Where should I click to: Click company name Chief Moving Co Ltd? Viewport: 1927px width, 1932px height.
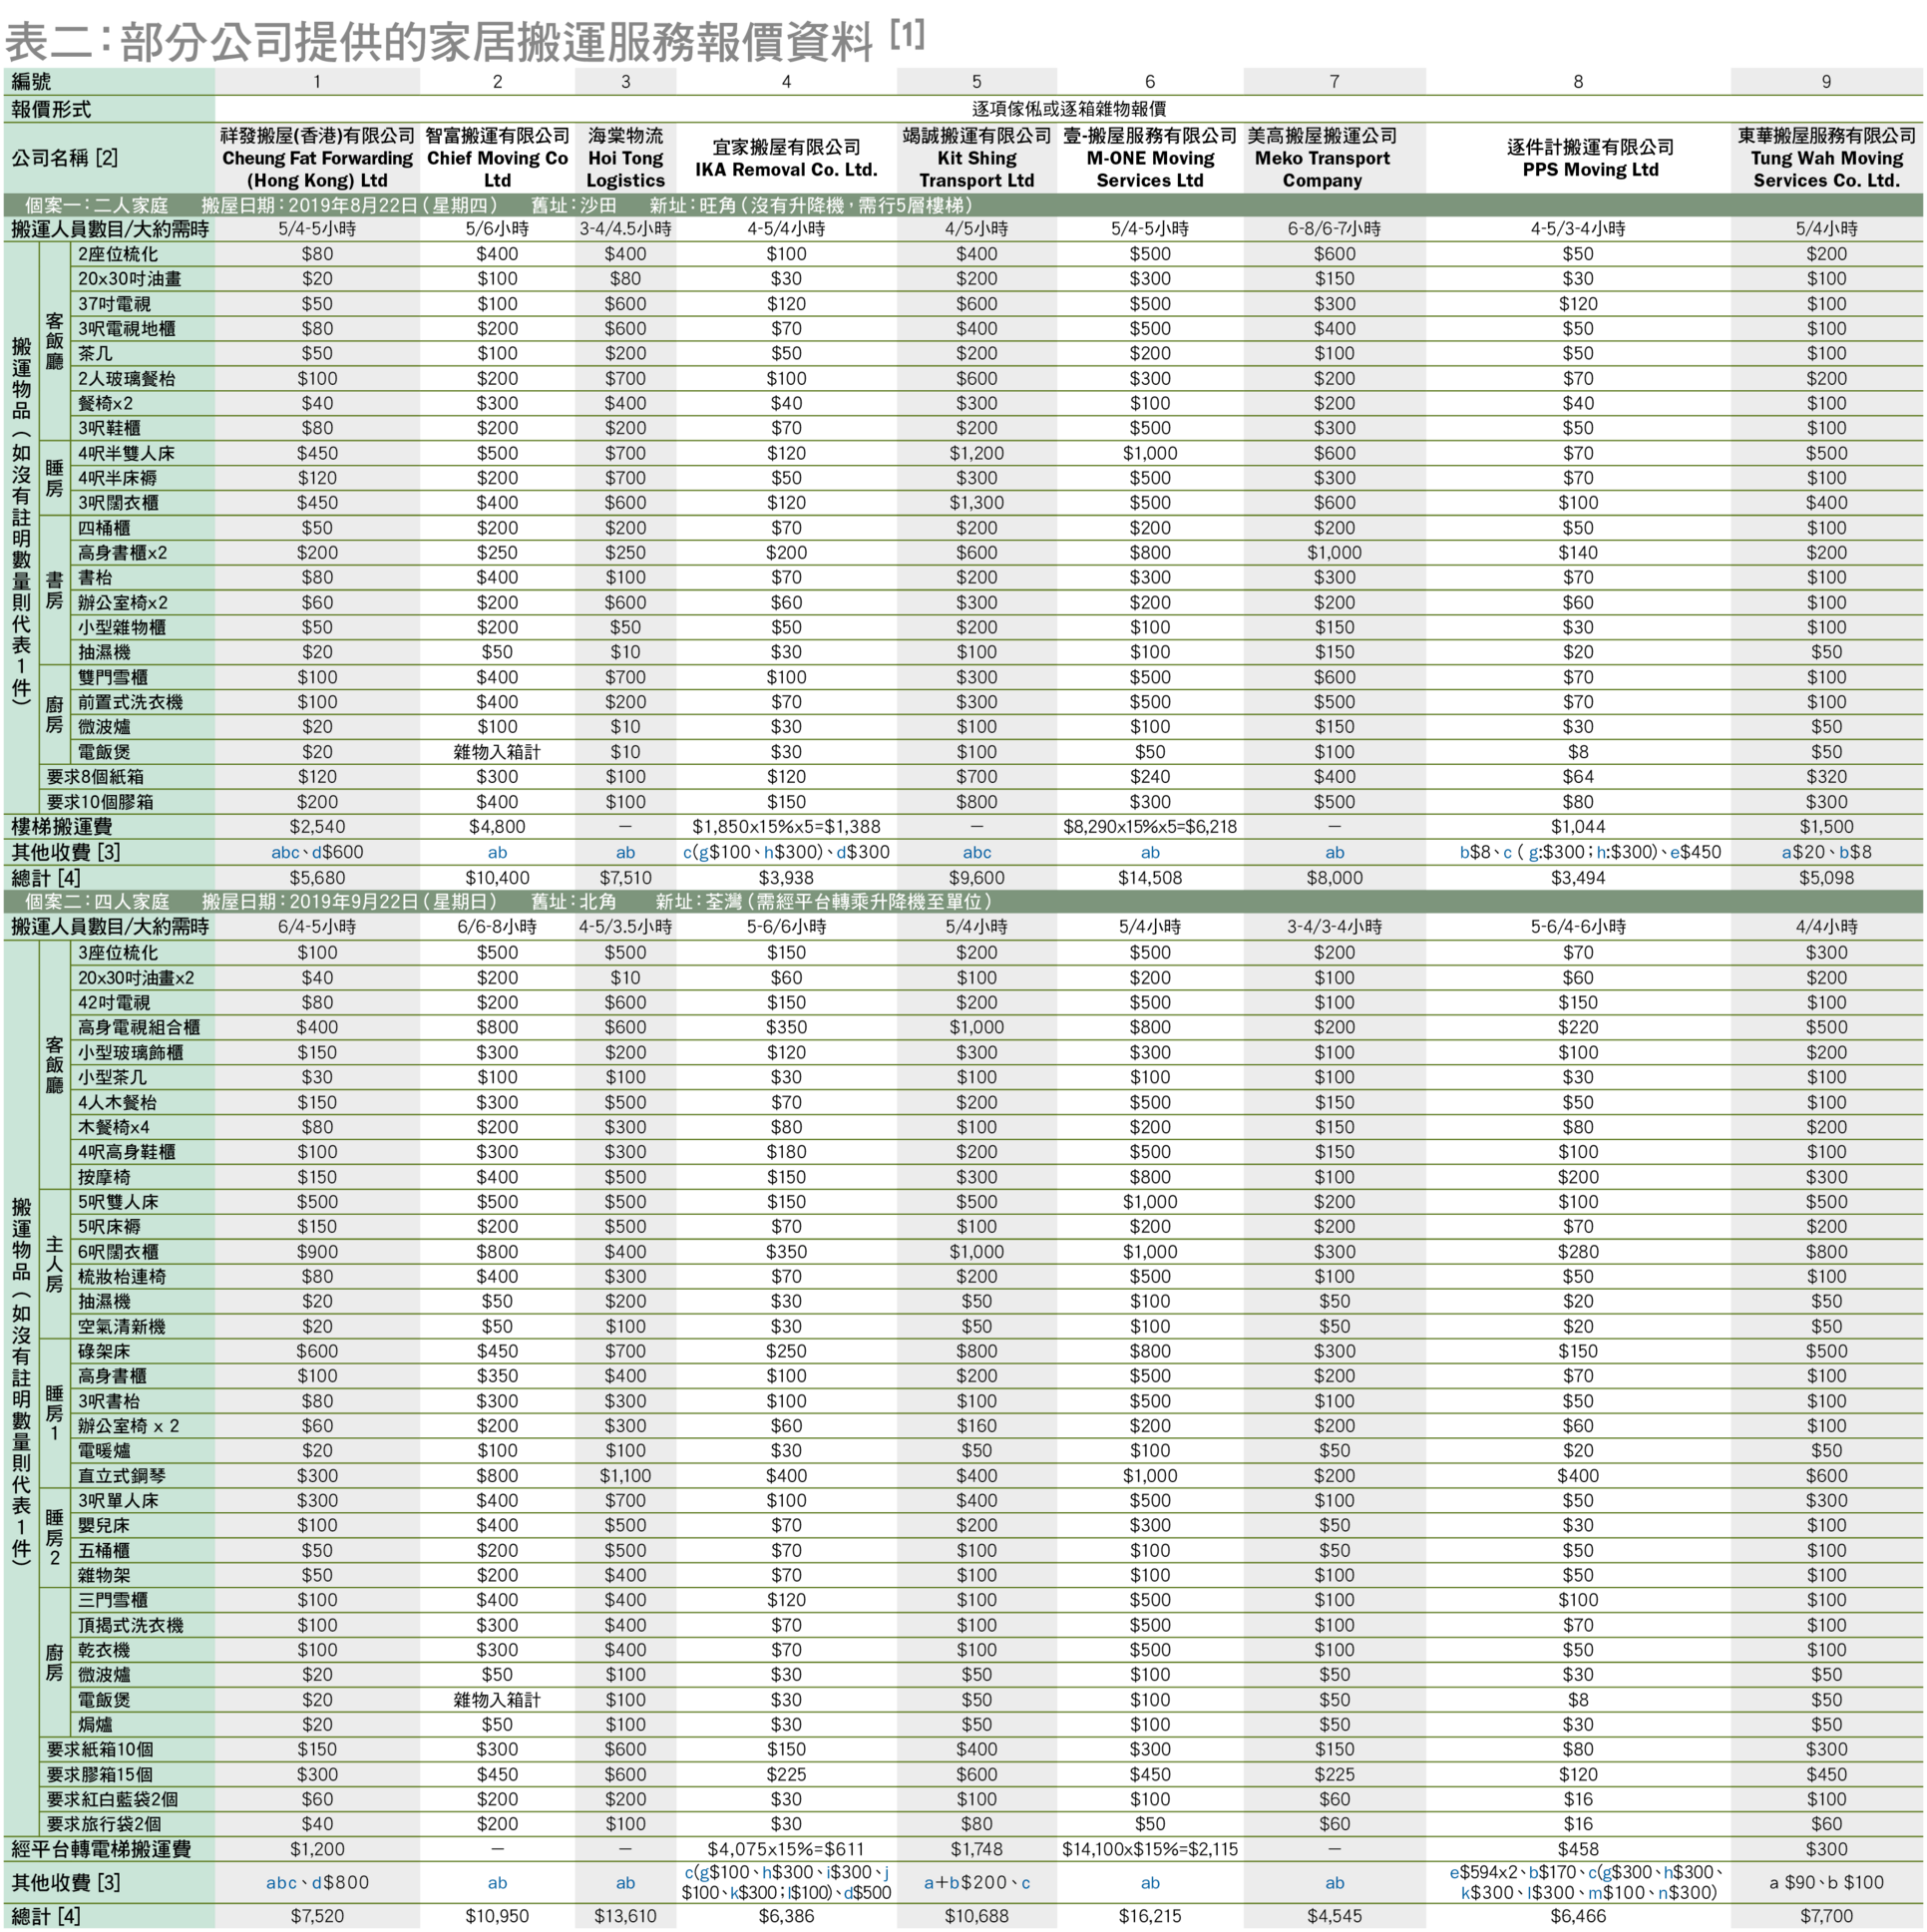click(497, 169)
